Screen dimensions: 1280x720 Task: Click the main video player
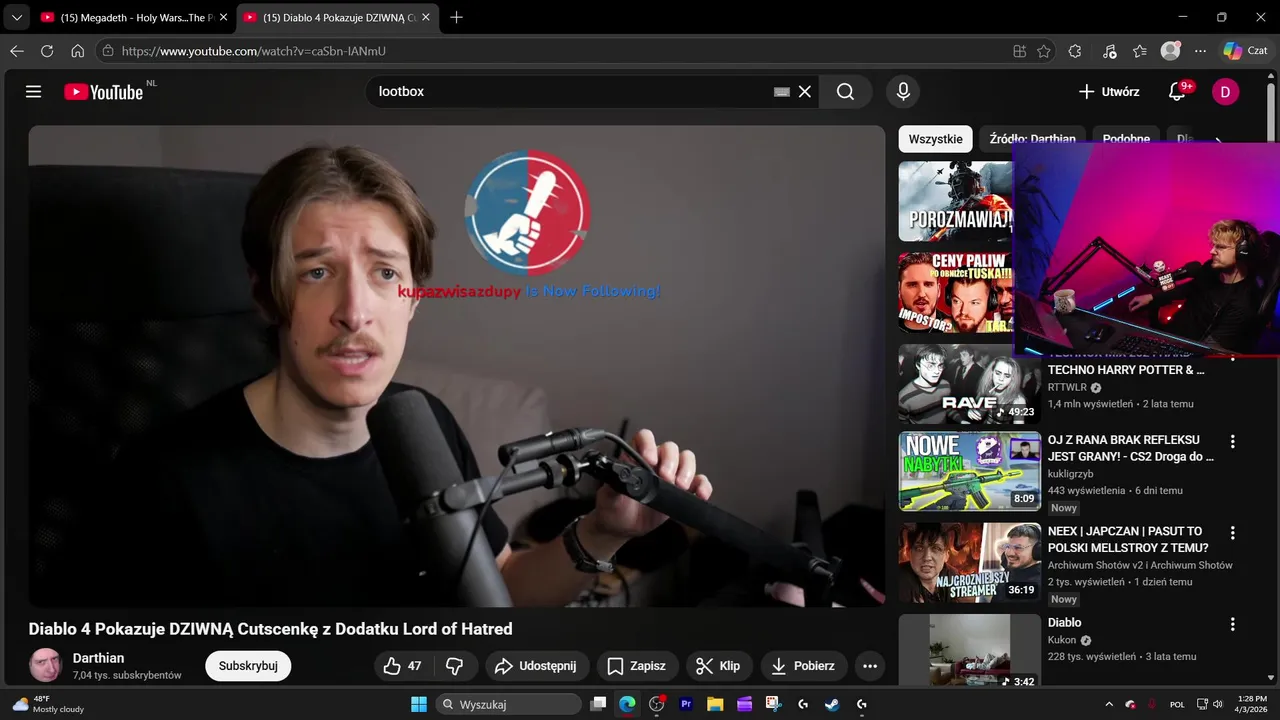pyautogui.click(x=457, y=366)
